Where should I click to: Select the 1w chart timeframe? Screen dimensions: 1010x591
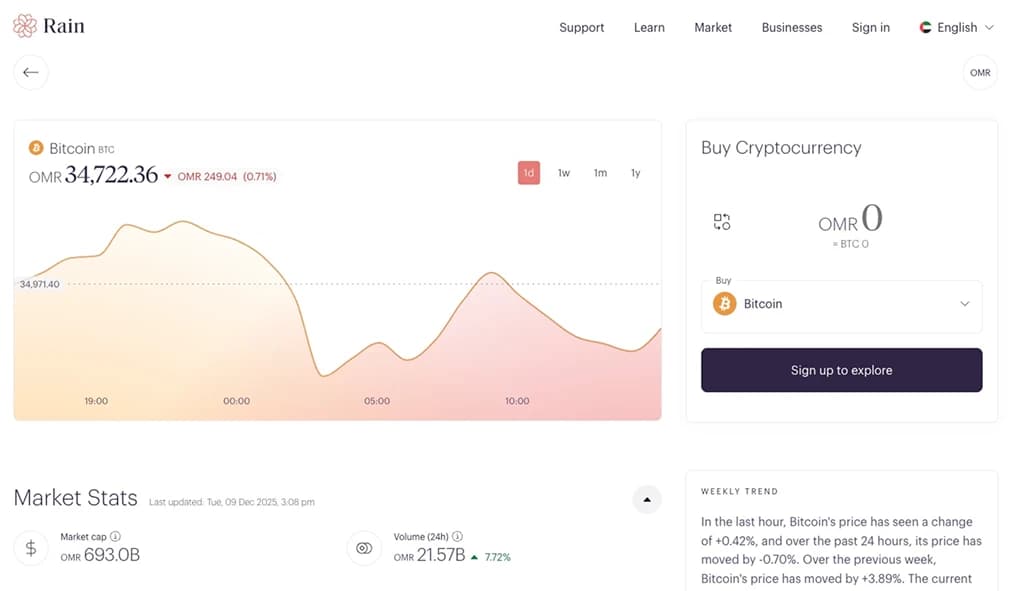[563, 172]
